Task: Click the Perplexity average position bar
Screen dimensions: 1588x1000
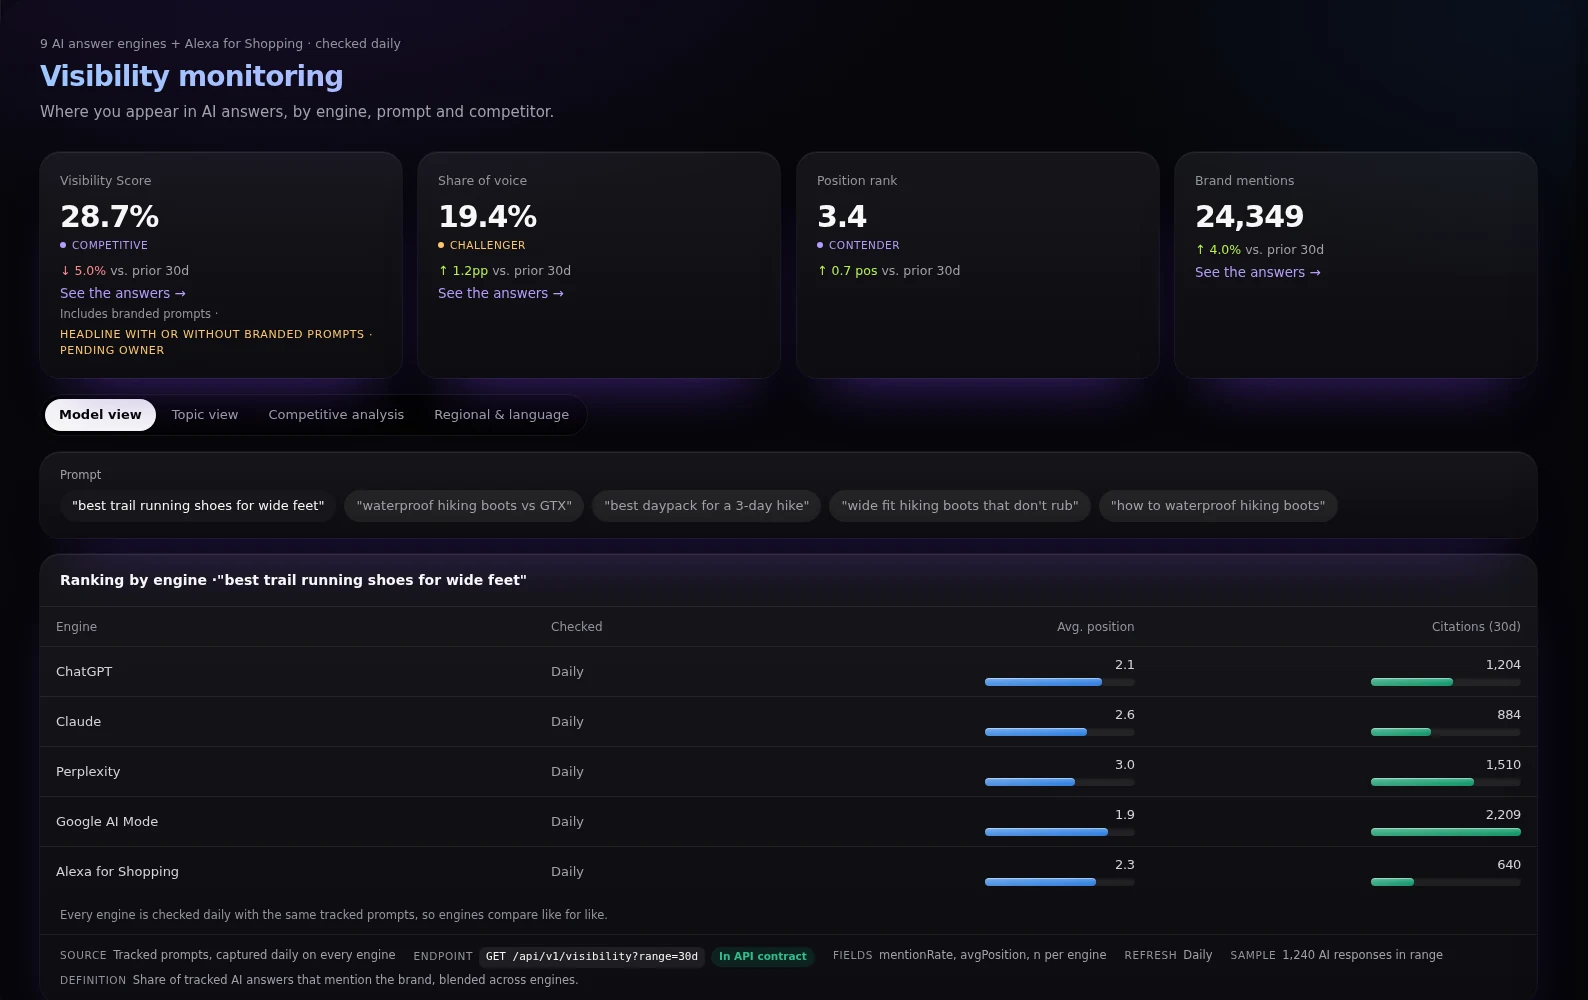Action: coord(1060,782)
